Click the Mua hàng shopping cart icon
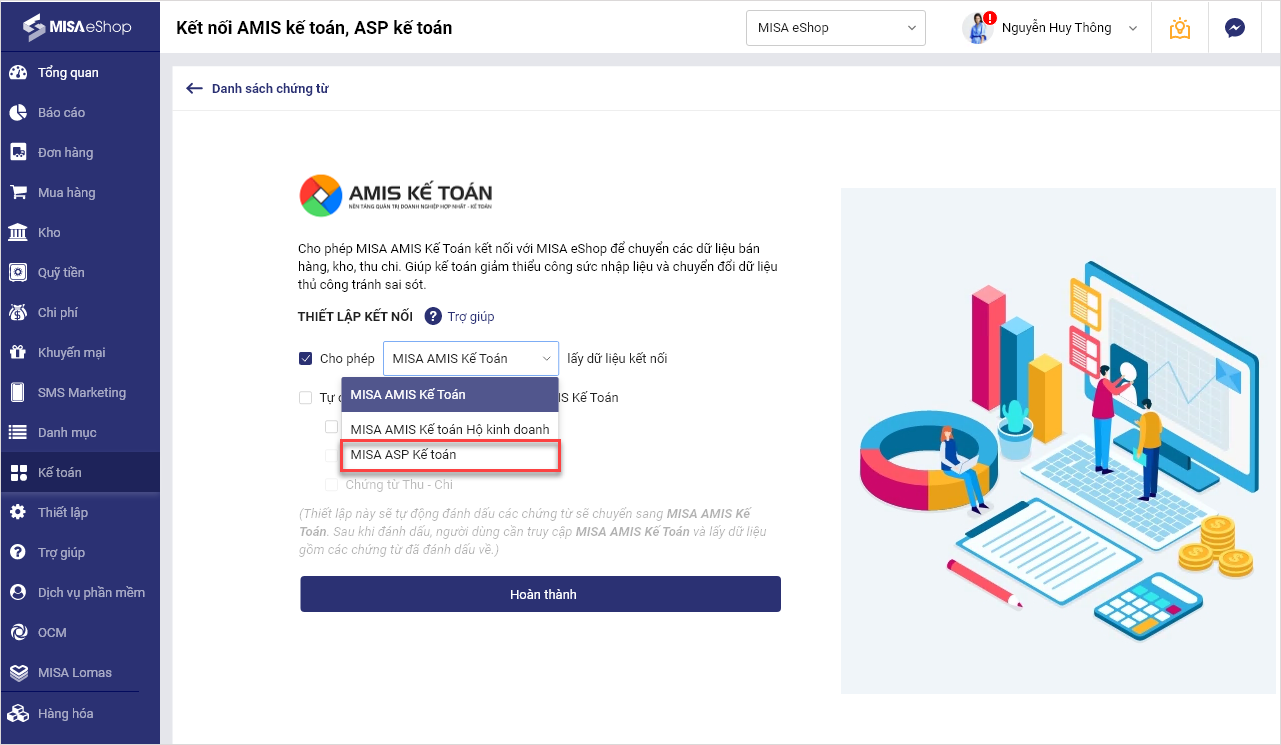1281x745 pixels. click(x=18, y=192)
